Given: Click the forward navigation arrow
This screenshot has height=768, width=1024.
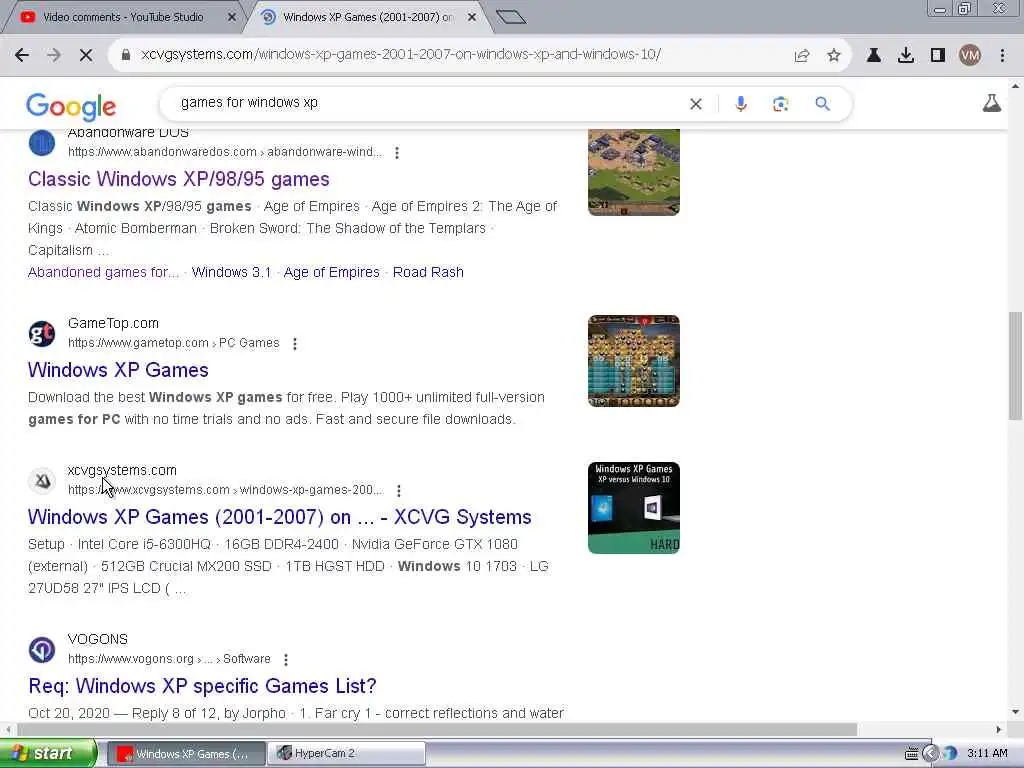Looking at the screenshot, I should [x=54, y=56].
